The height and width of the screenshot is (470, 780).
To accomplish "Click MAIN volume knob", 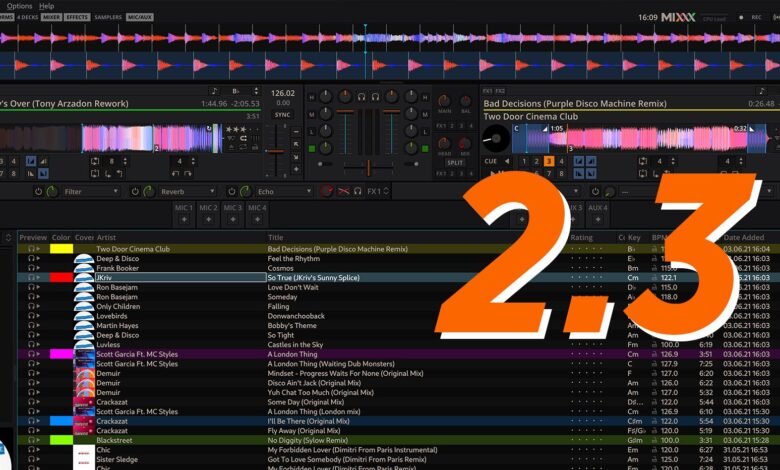I will pyautogui.click(x=444, y=101).
